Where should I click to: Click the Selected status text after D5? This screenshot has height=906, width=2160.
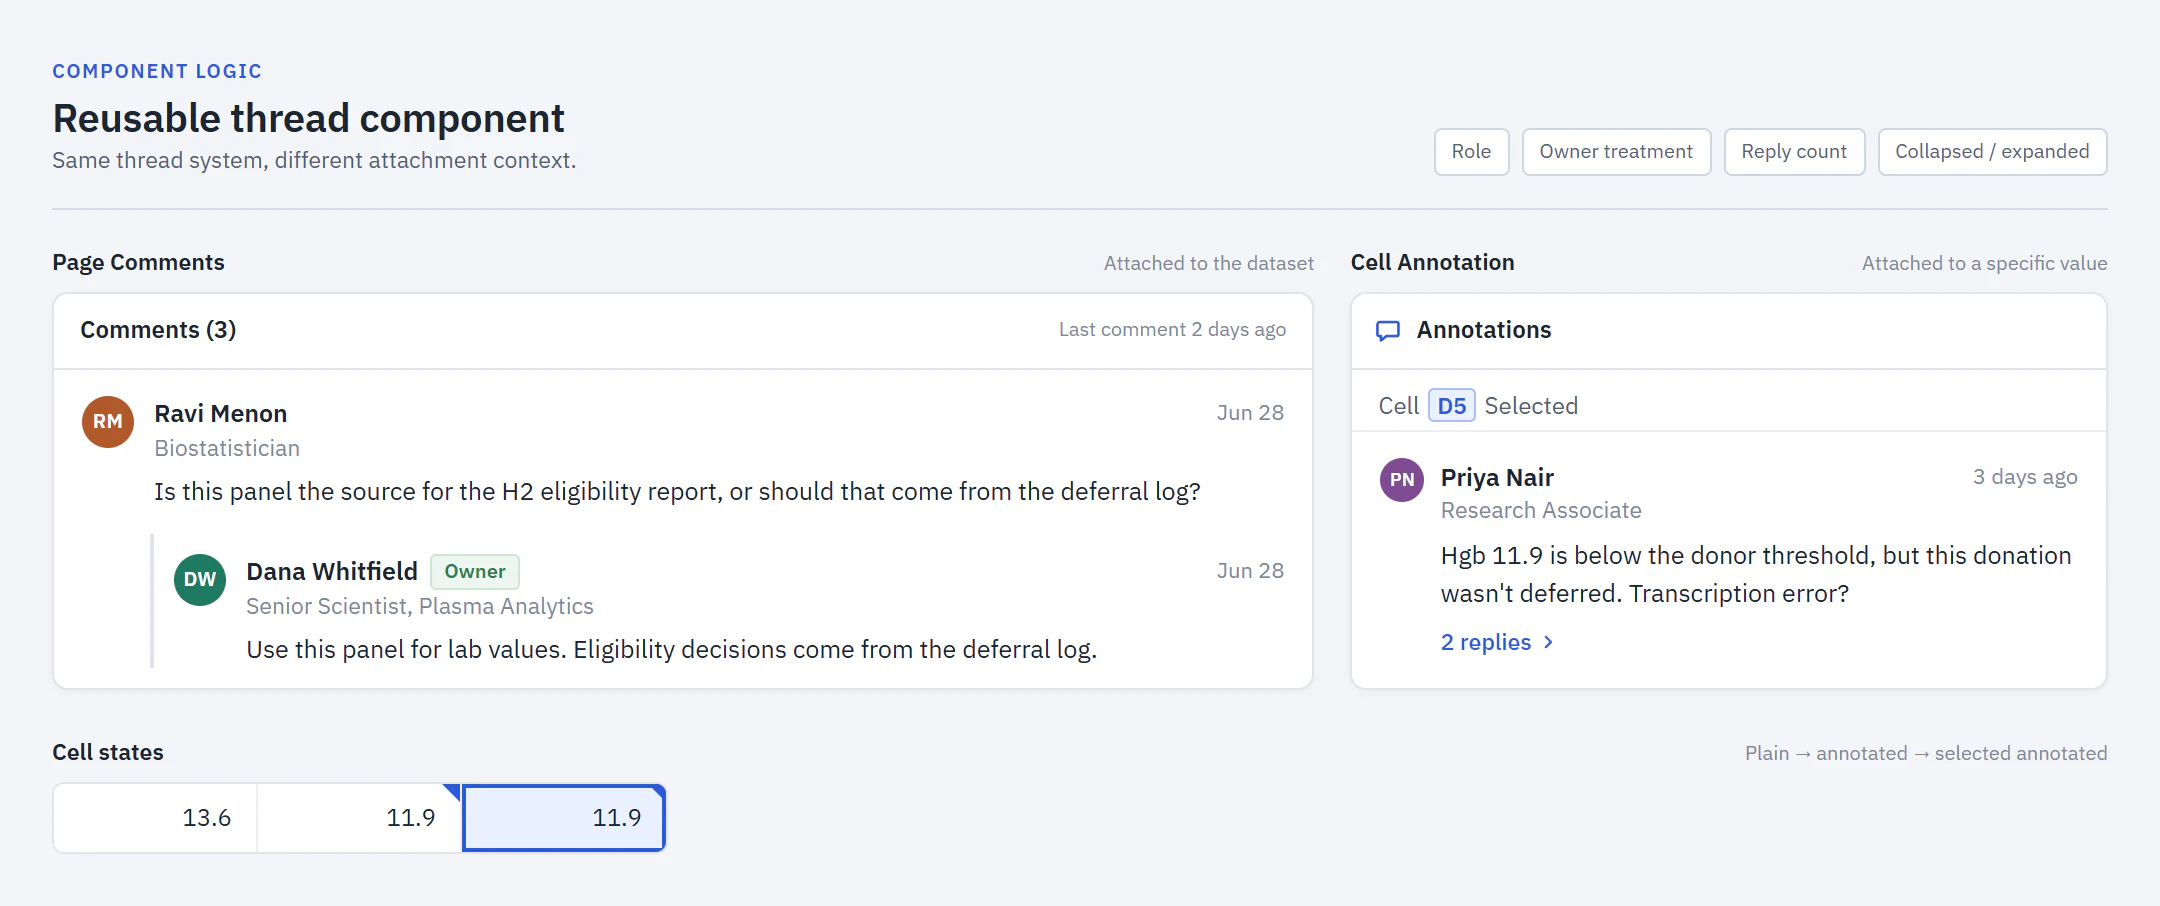[x=1531, y=406]
